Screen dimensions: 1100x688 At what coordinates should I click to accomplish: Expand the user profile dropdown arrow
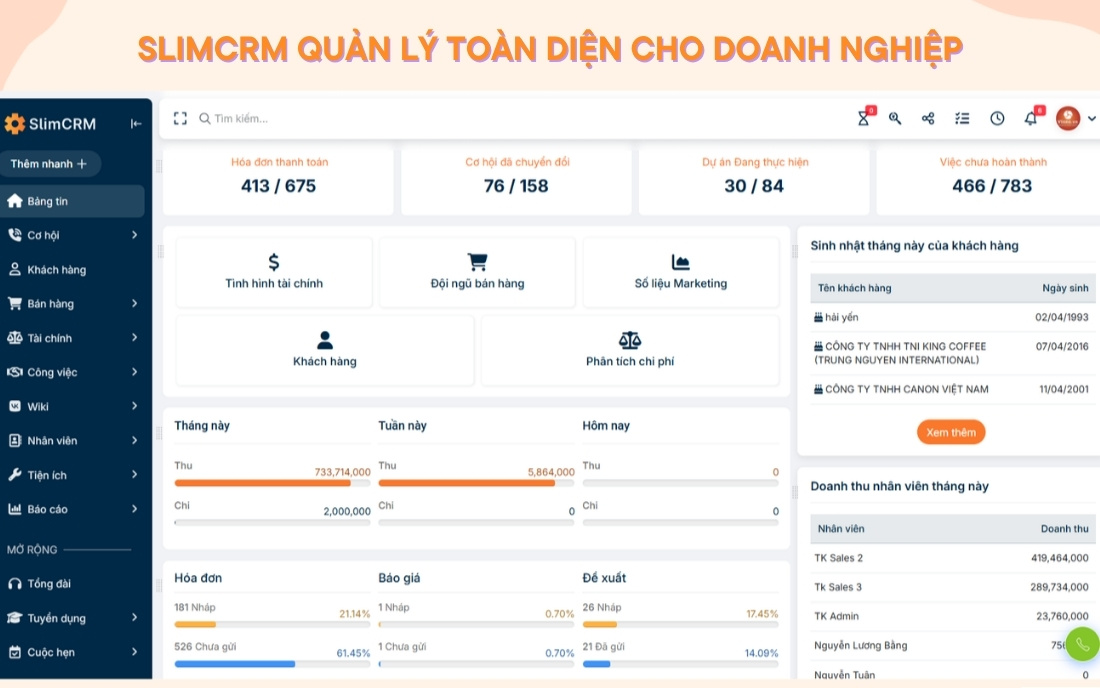coord(1092,119)
